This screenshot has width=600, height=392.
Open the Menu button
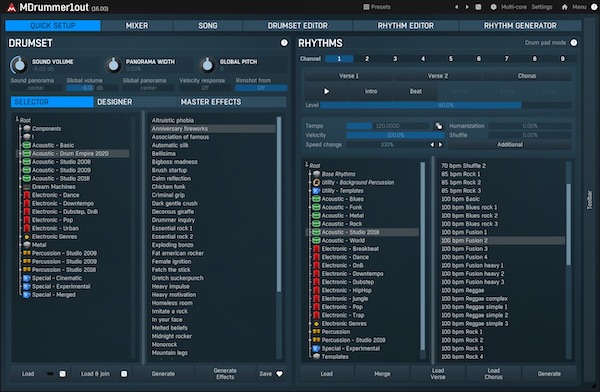pyautogui.click(x=579, y=7)
